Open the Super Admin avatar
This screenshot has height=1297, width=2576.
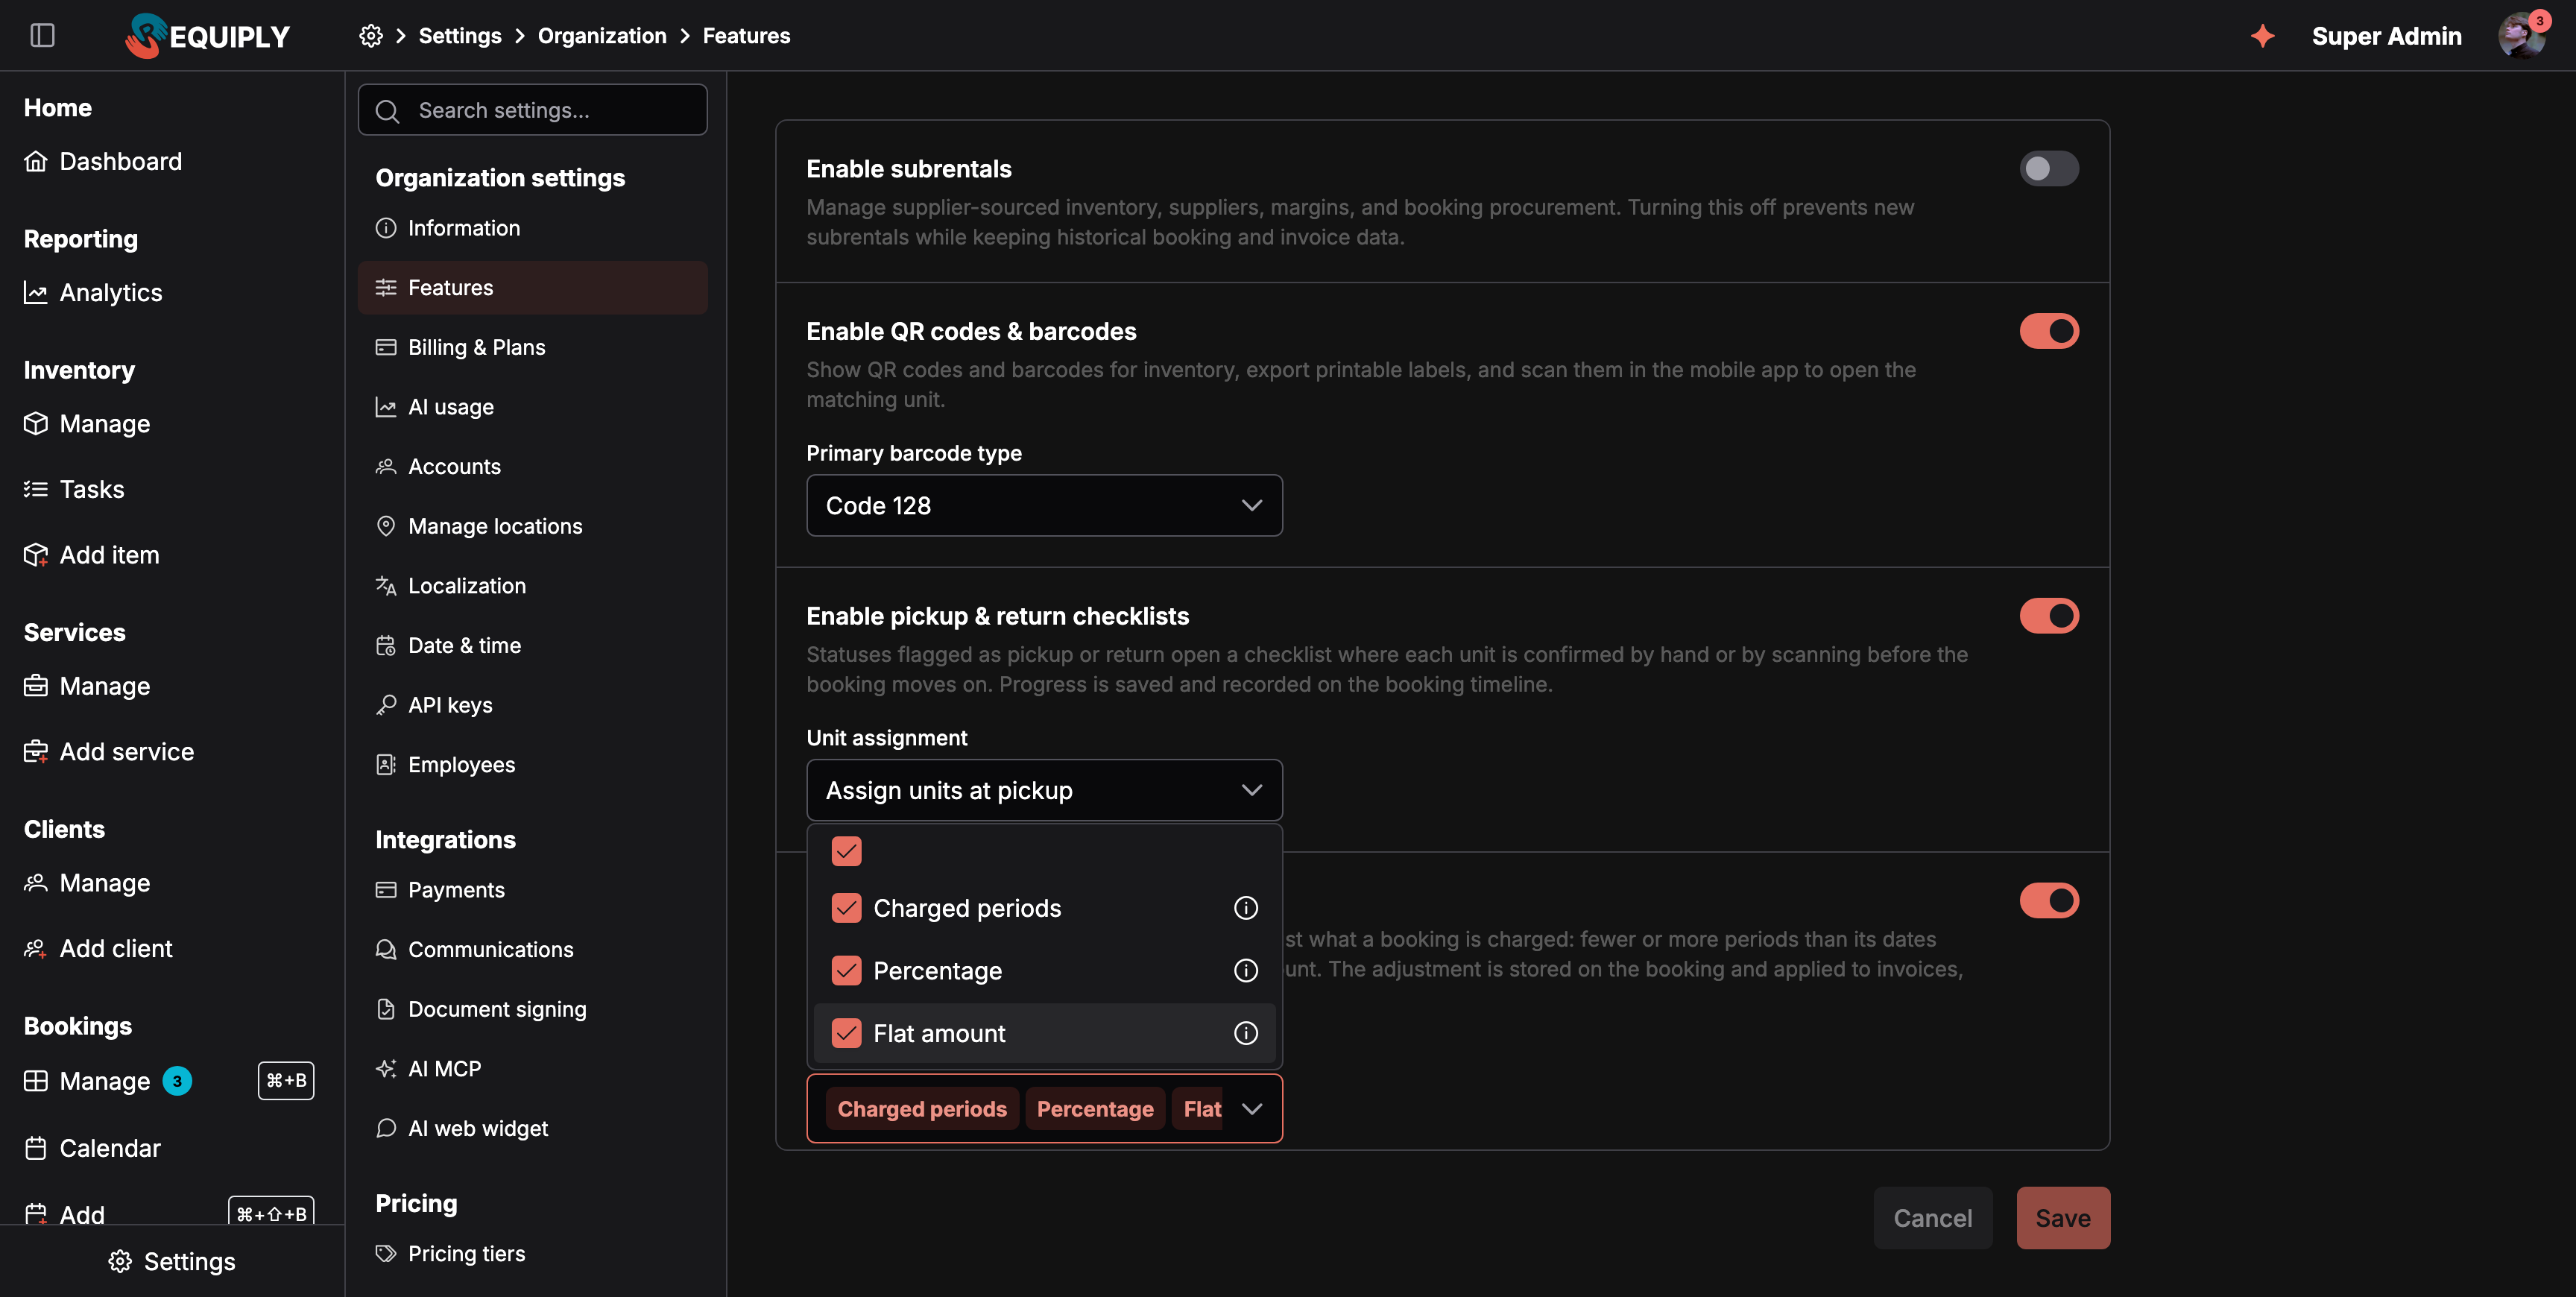2521,36
